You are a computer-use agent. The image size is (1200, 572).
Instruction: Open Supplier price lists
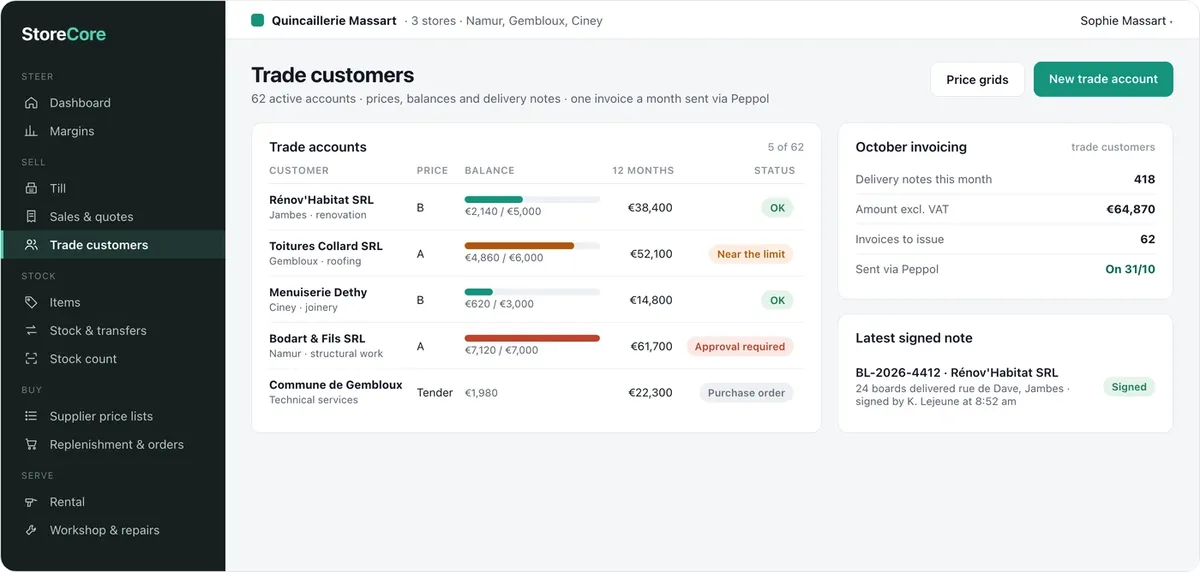(112, 416)
